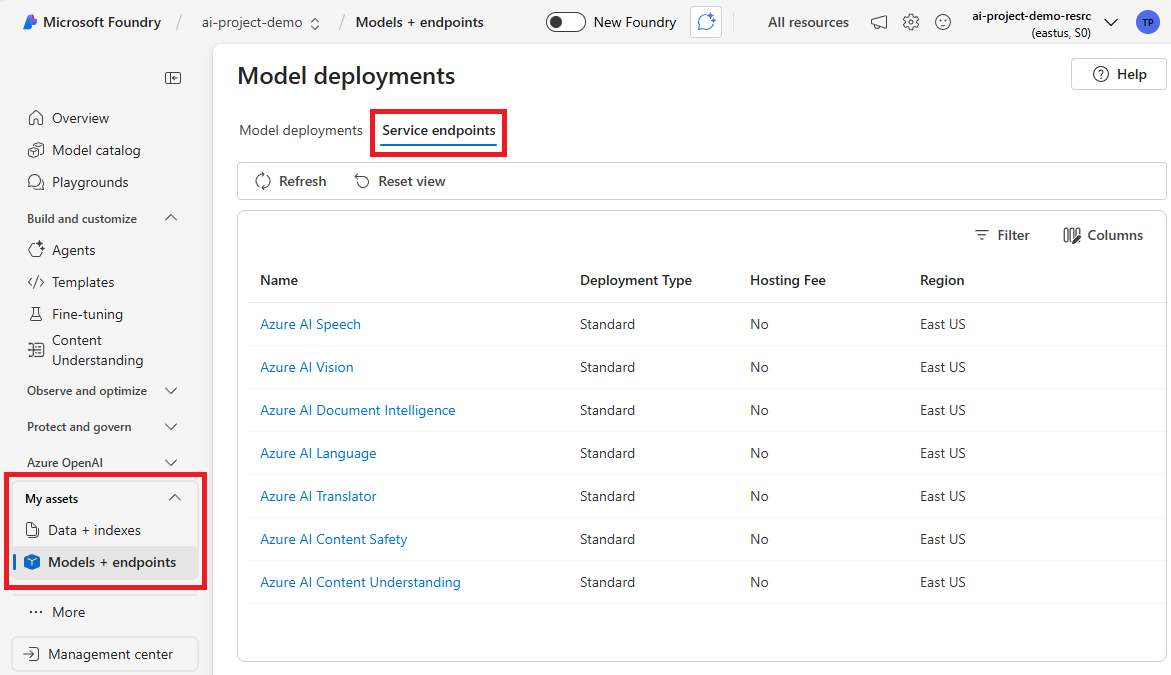This screenshot has width=1171, height=675.
Task: Open Model catalog cube icon
Action: click(36, 150)
